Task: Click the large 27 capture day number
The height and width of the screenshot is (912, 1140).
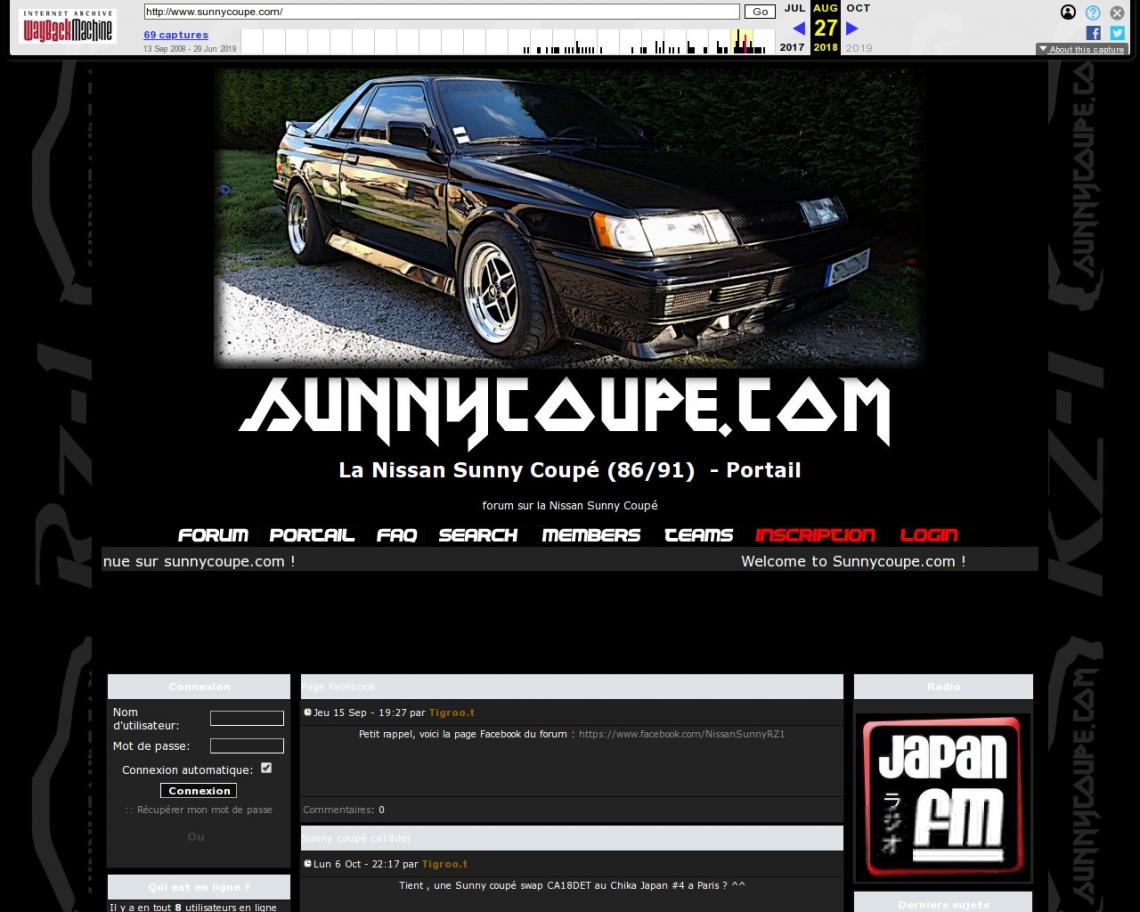Action: 825,28
